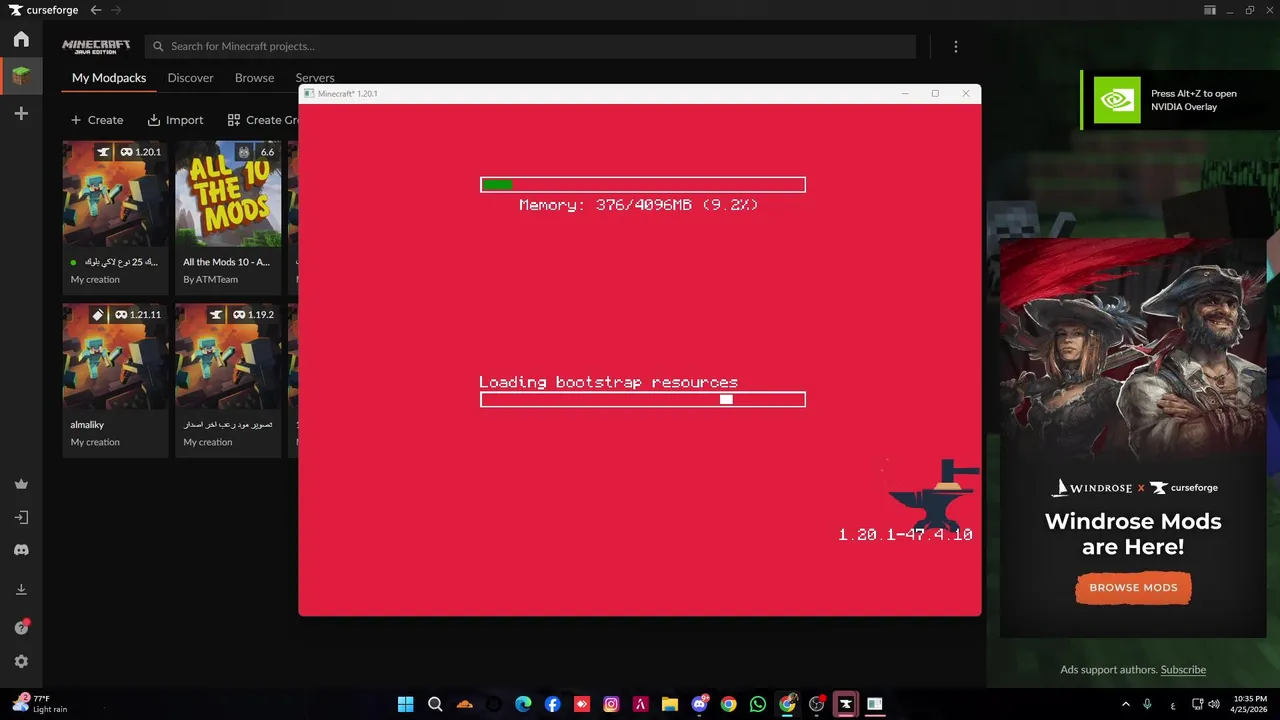The image size is (1280, 720).
Task: Create a new modpack profile
Action: [x=97, y=120]
